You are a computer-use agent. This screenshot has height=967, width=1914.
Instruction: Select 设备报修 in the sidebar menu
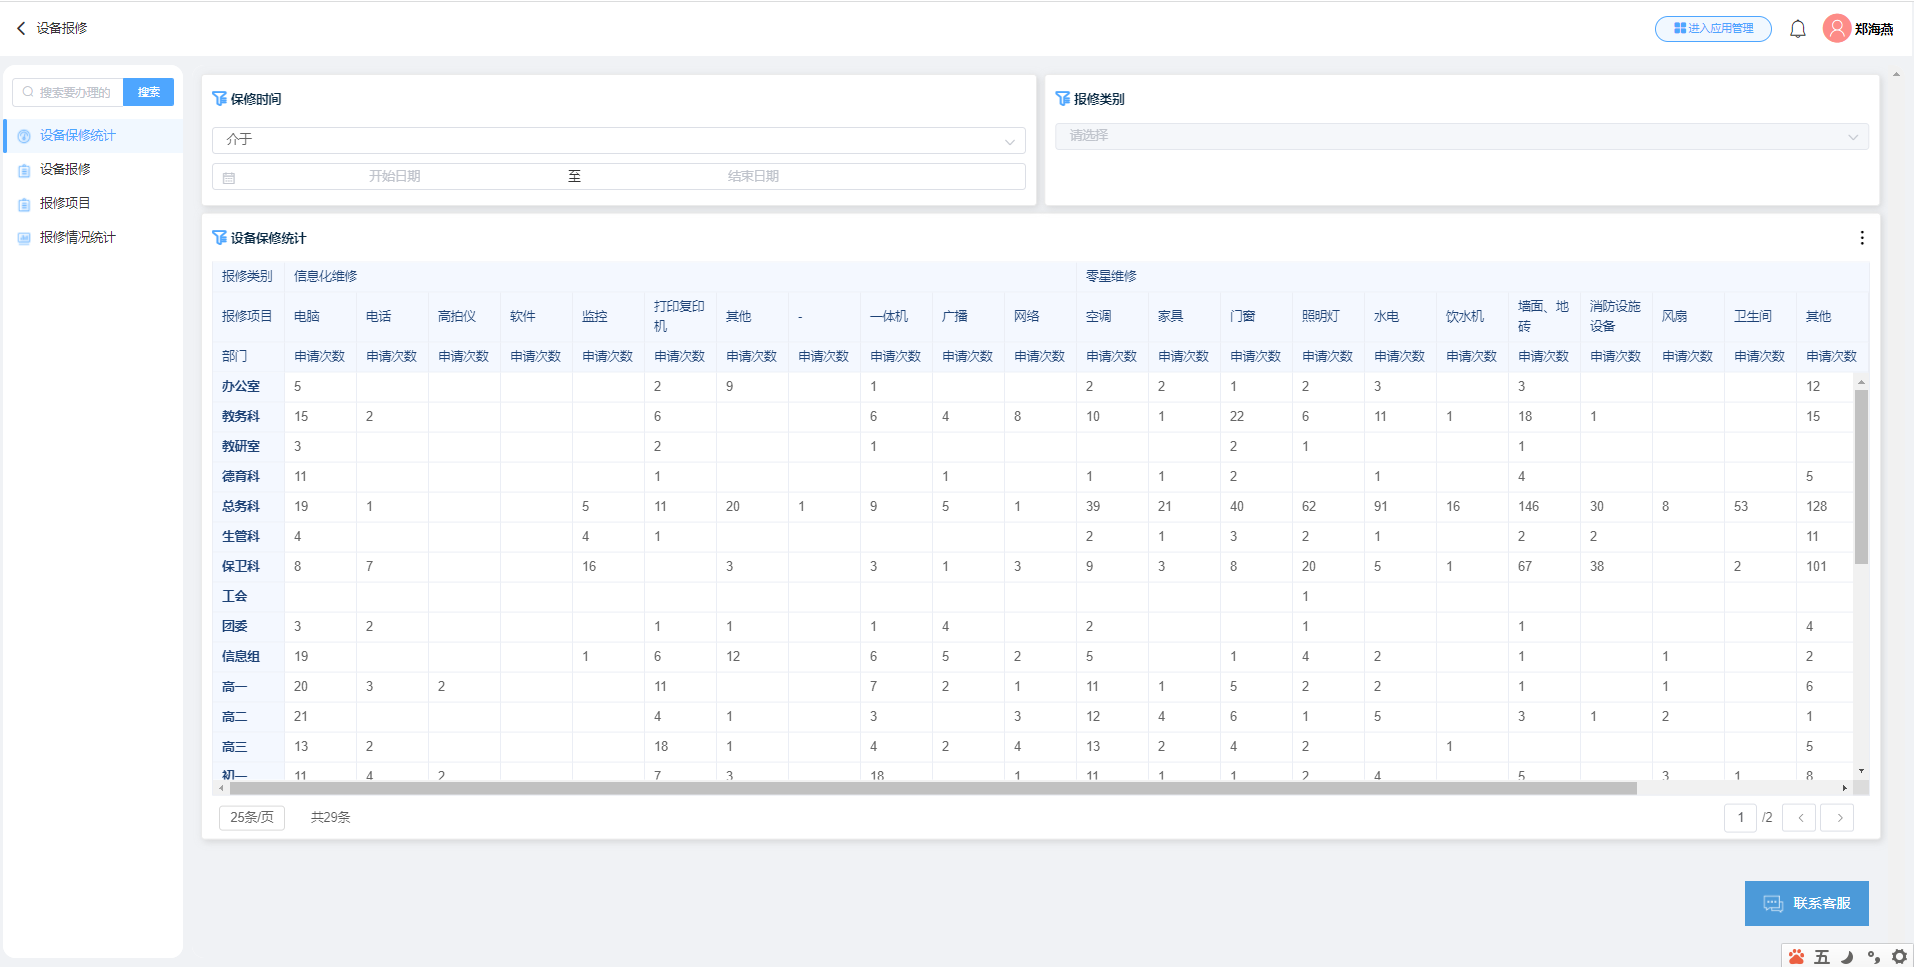pyautogui.click(x=65, y=169)
